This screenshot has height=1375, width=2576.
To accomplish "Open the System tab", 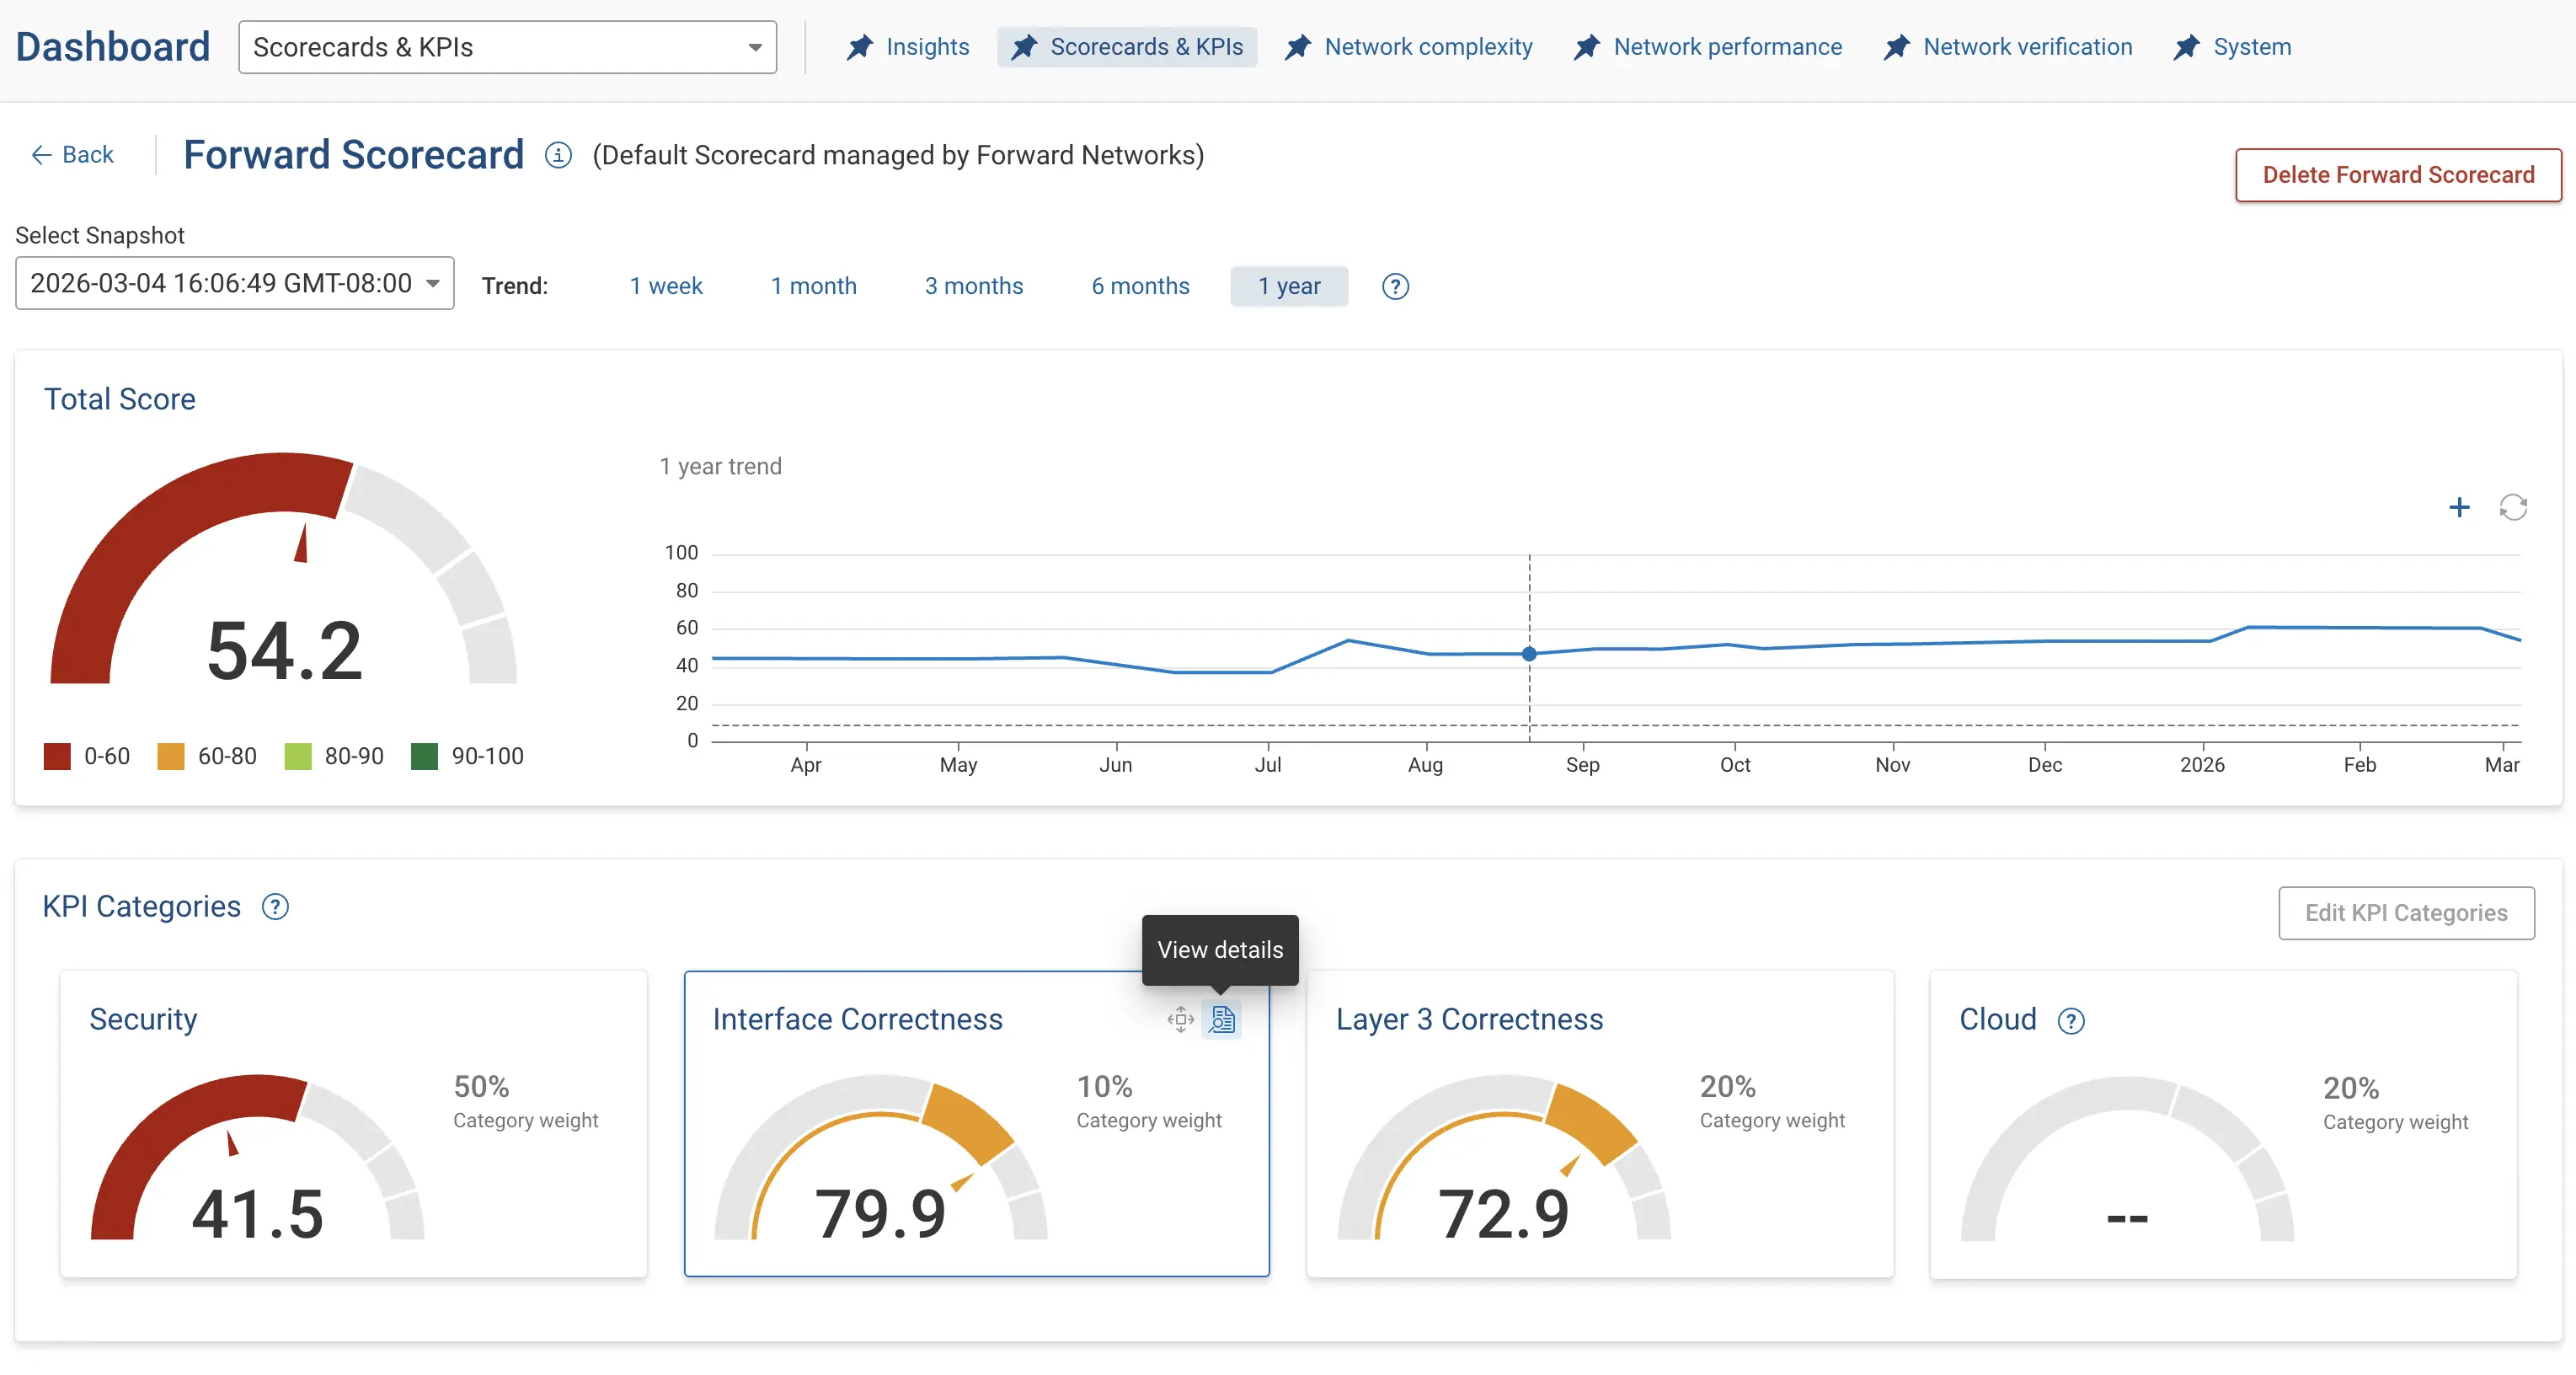I will pos(2232,47).
